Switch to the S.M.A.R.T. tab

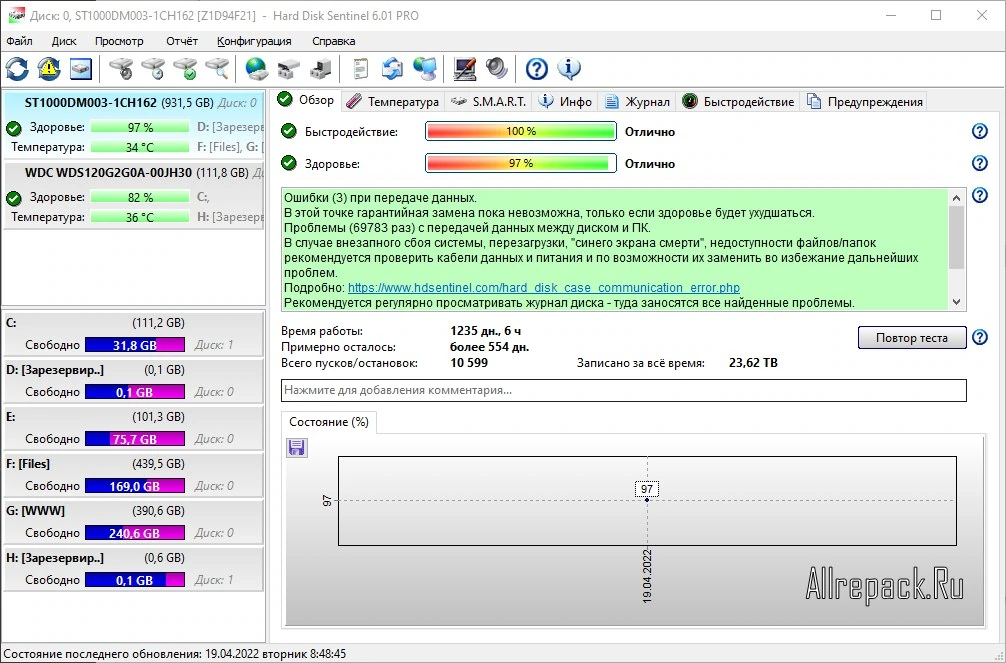[x=489, y=101]
